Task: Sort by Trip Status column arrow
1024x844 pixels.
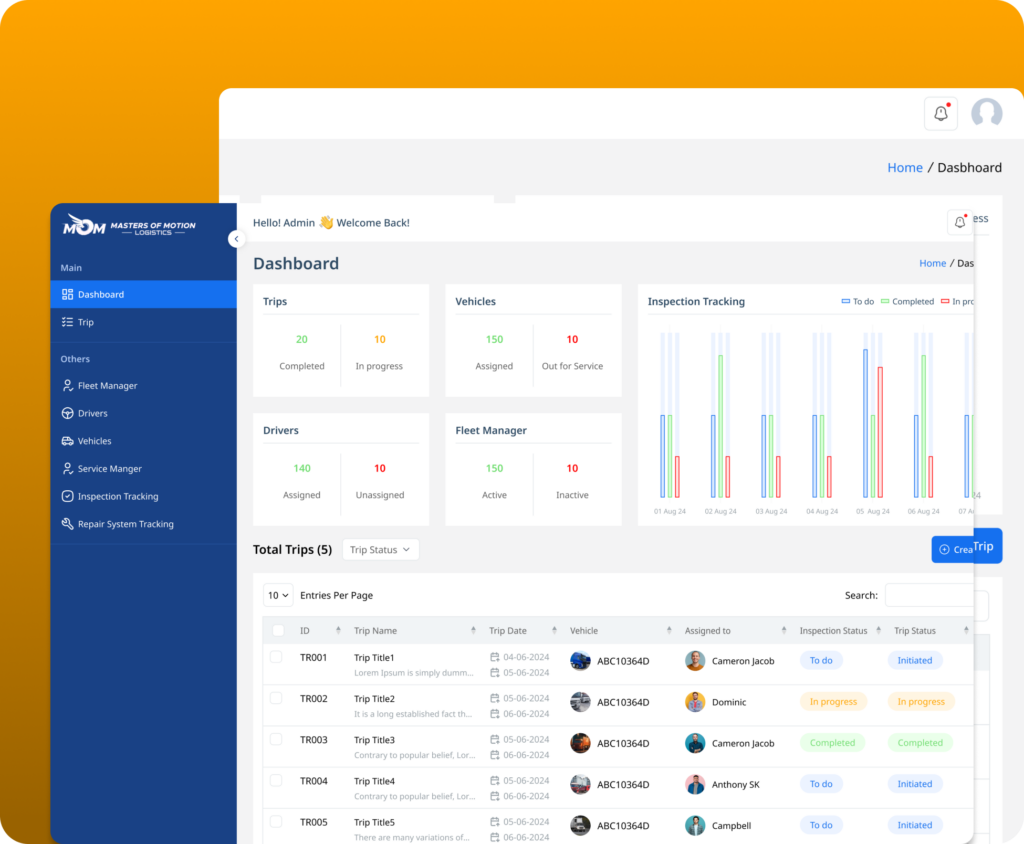Action: tap(967, 630)
